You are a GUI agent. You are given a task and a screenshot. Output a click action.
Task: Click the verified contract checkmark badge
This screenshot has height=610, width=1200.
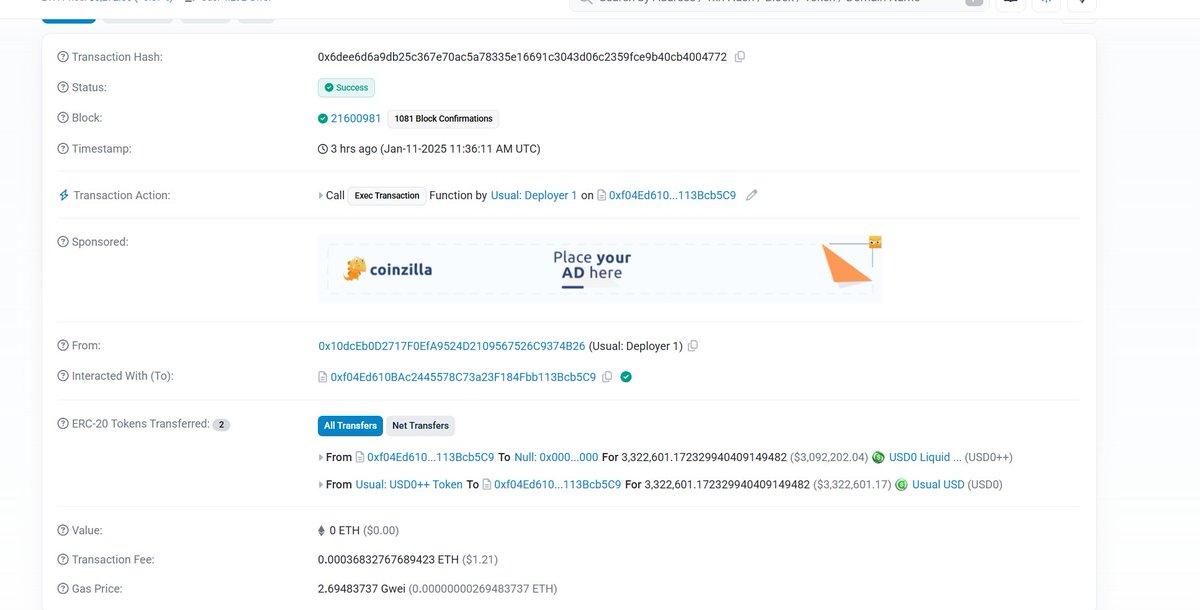(625, 376)
